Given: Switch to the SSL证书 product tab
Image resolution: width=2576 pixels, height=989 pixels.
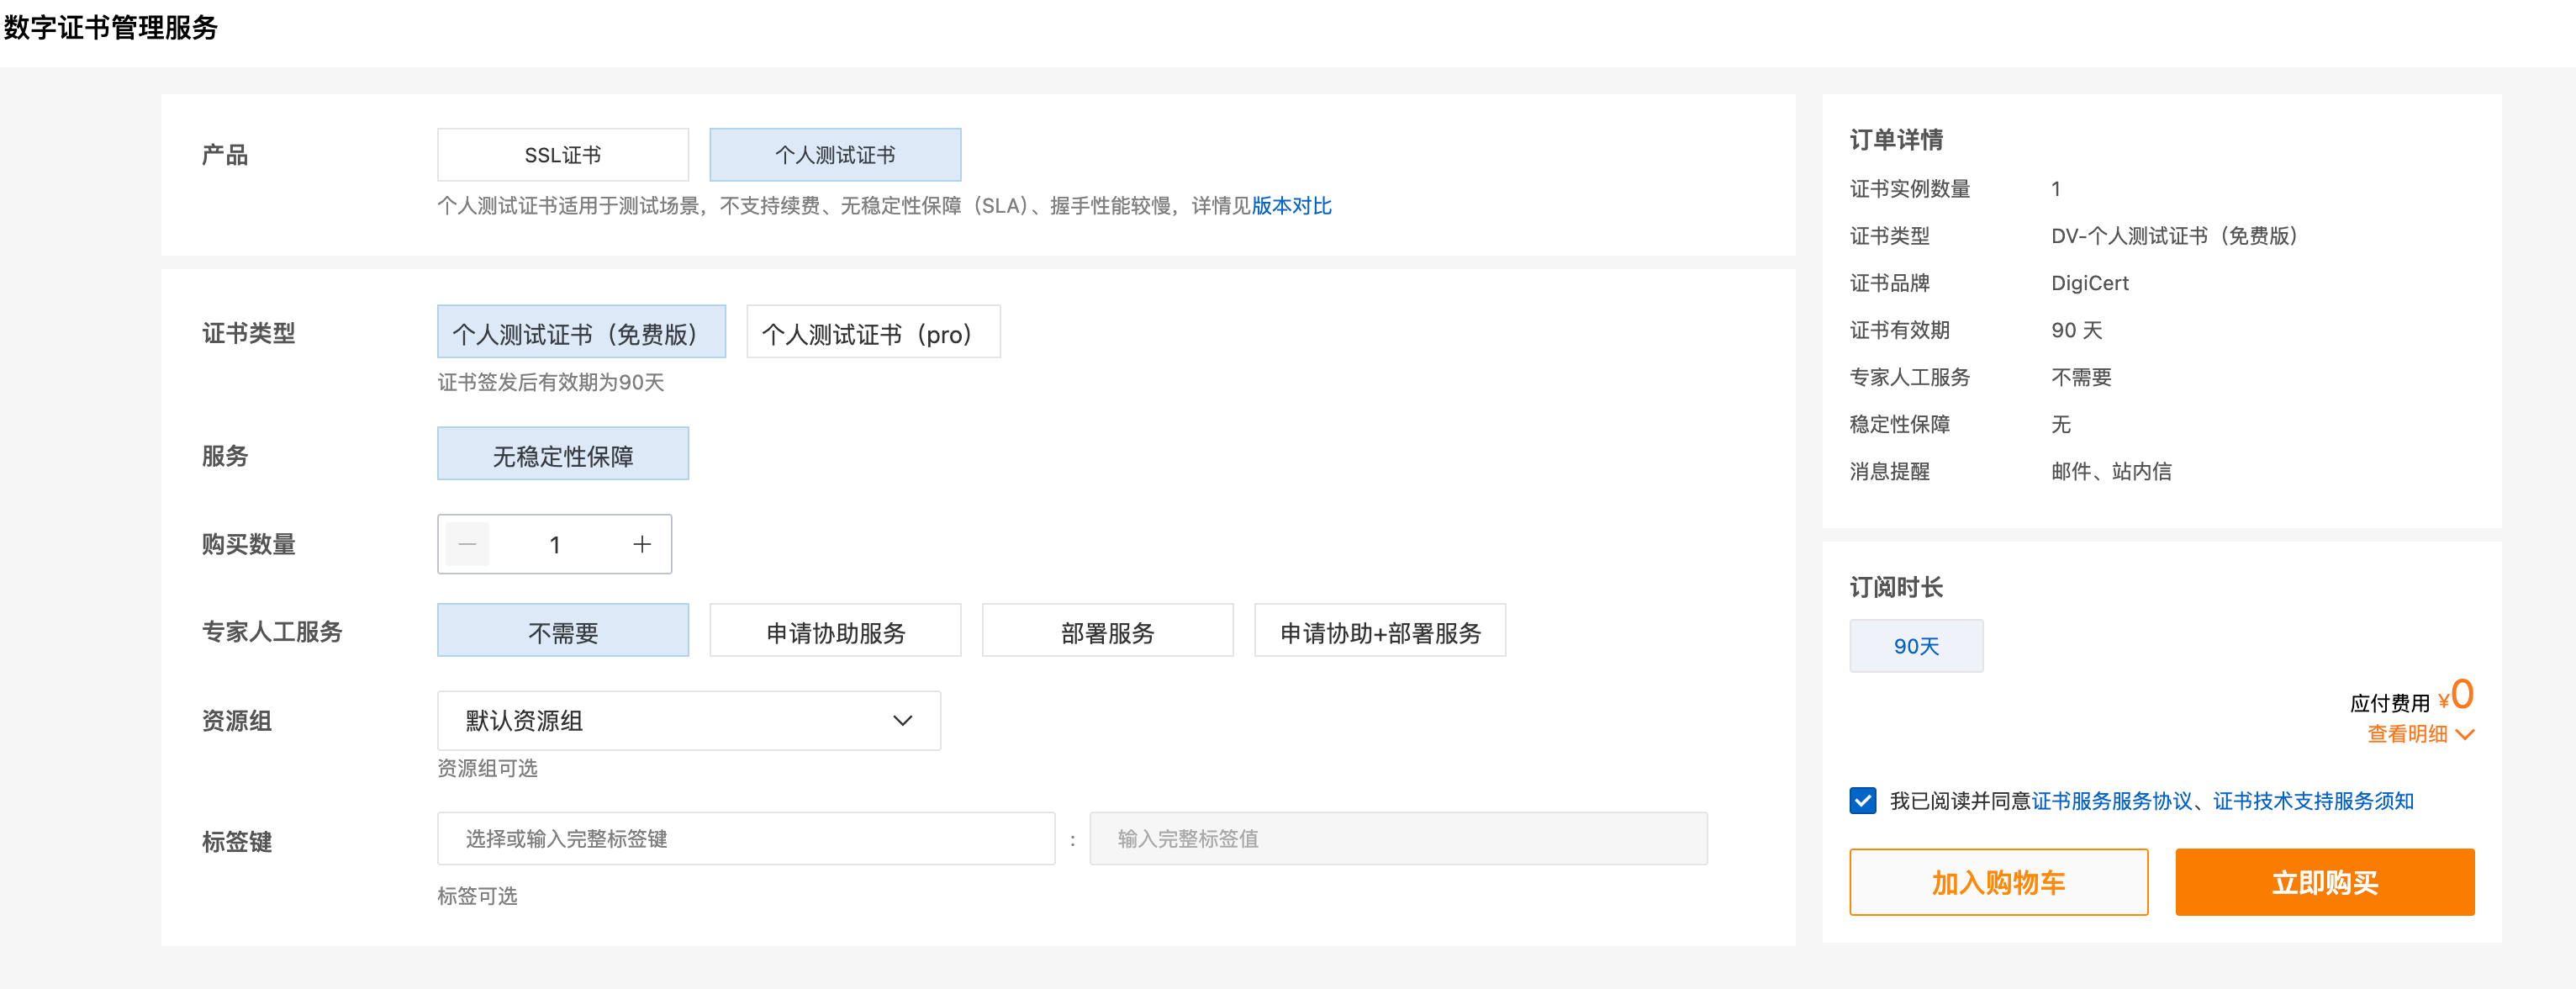Looking at the screenshot, I should click(562, 155).
